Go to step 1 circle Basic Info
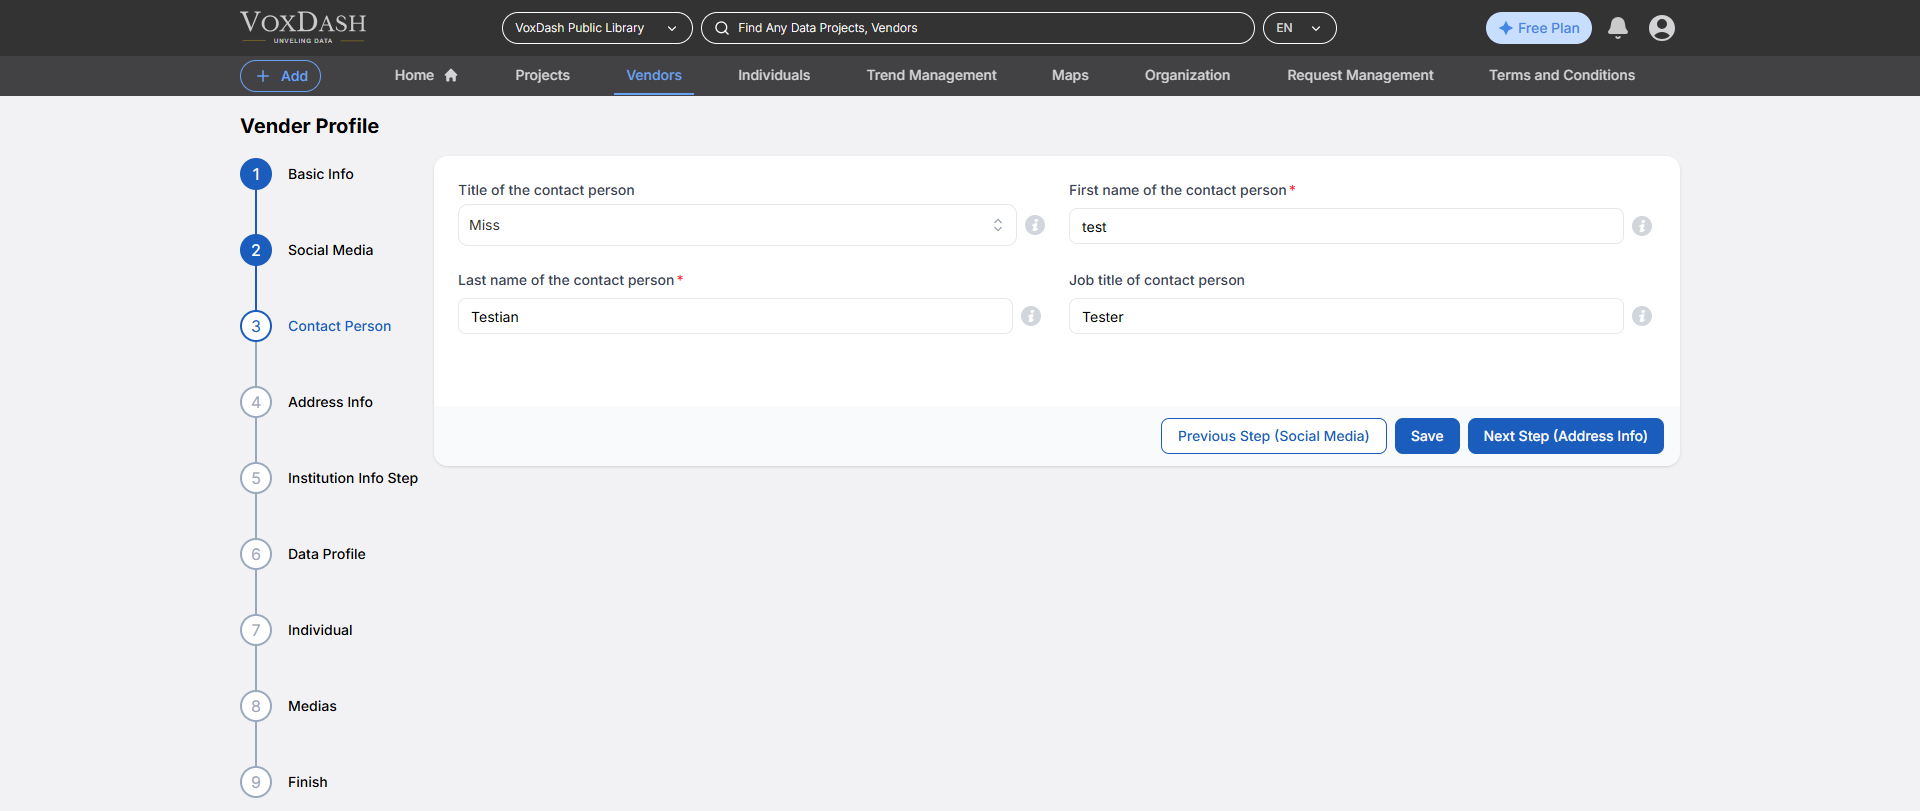The width and height of the screenshot is (1920, 811). [x=256, y=174]
